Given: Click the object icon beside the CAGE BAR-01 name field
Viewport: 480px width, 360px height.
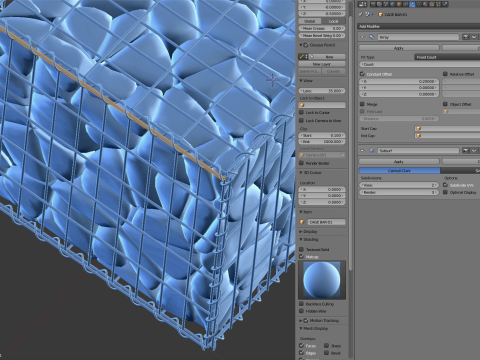Looking at the screenshot, I should click(302, 222).
